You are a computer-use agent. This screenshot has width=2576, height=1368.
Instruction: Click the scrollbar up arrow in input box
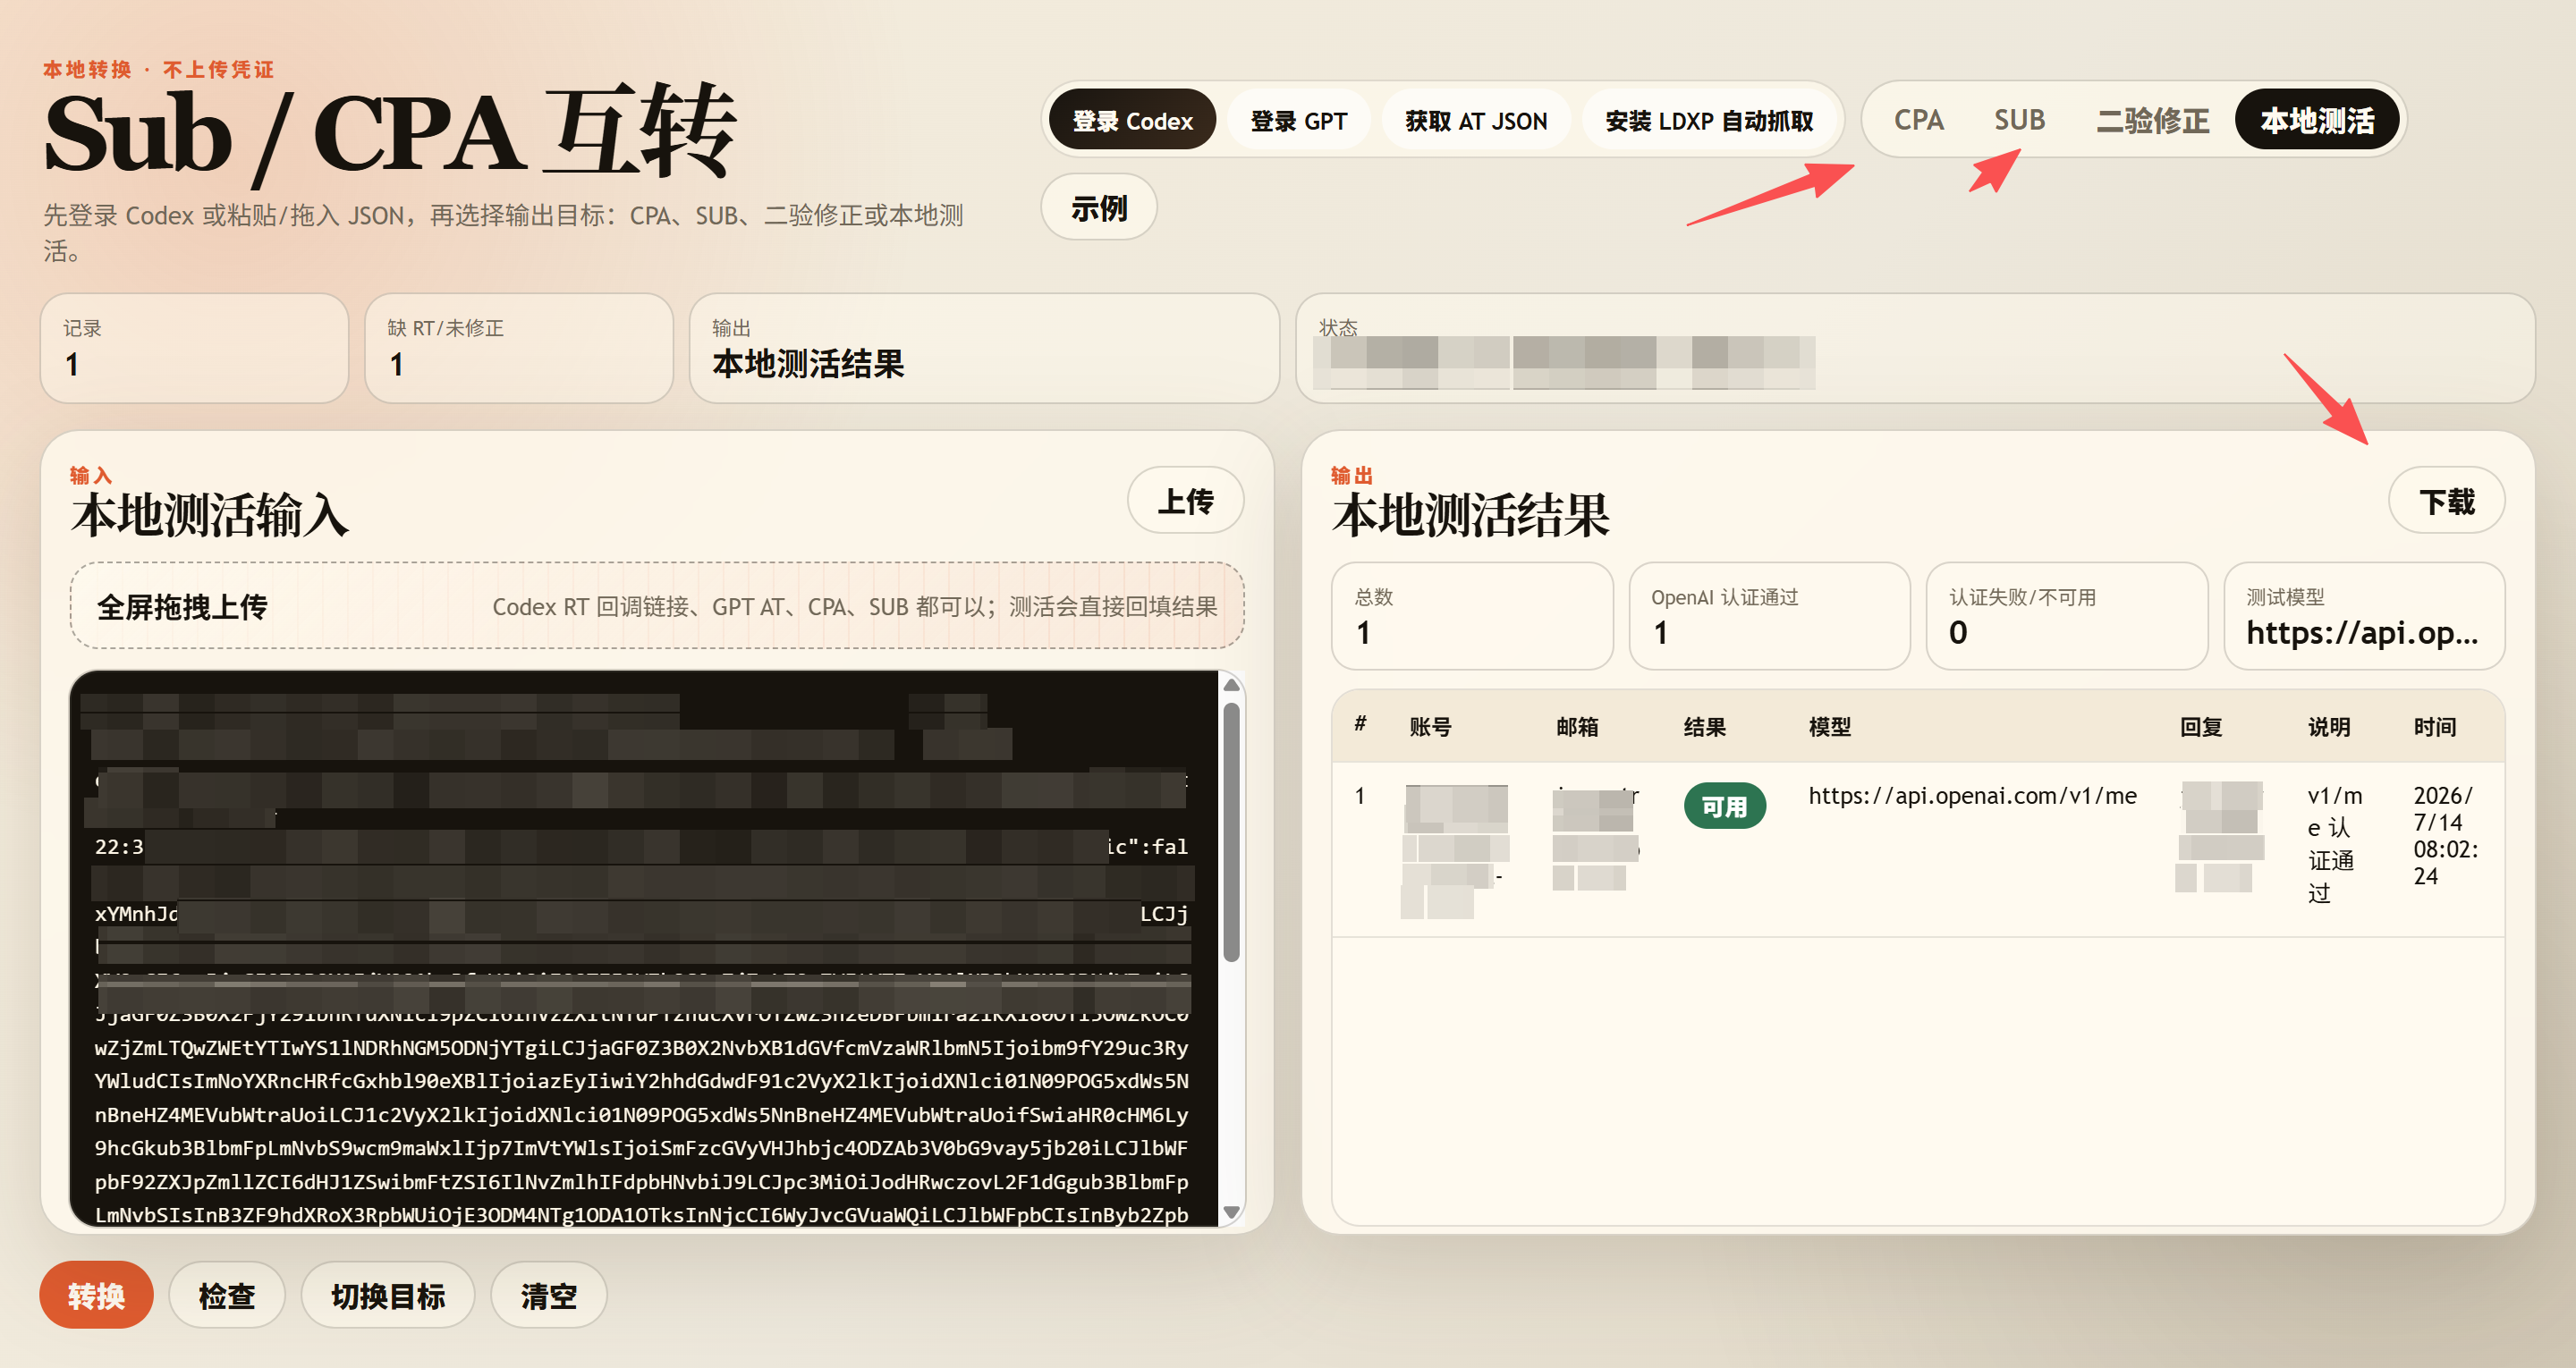coord(1232,685)
